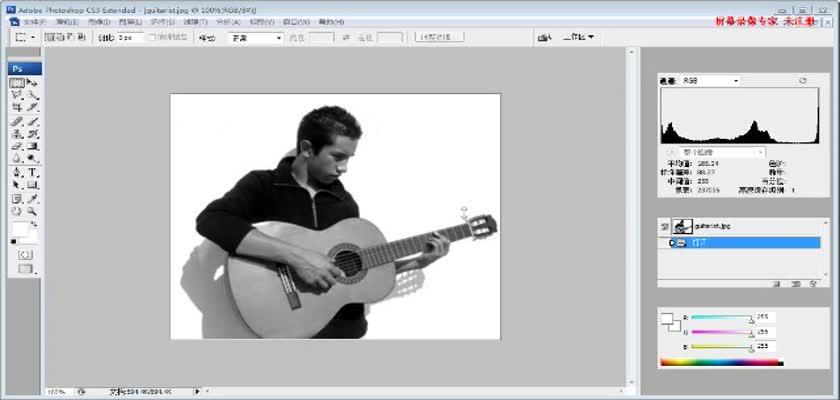Select the Move tool
Image resolution: width=840 pixels, height=400 pixels.
point(32,83)
